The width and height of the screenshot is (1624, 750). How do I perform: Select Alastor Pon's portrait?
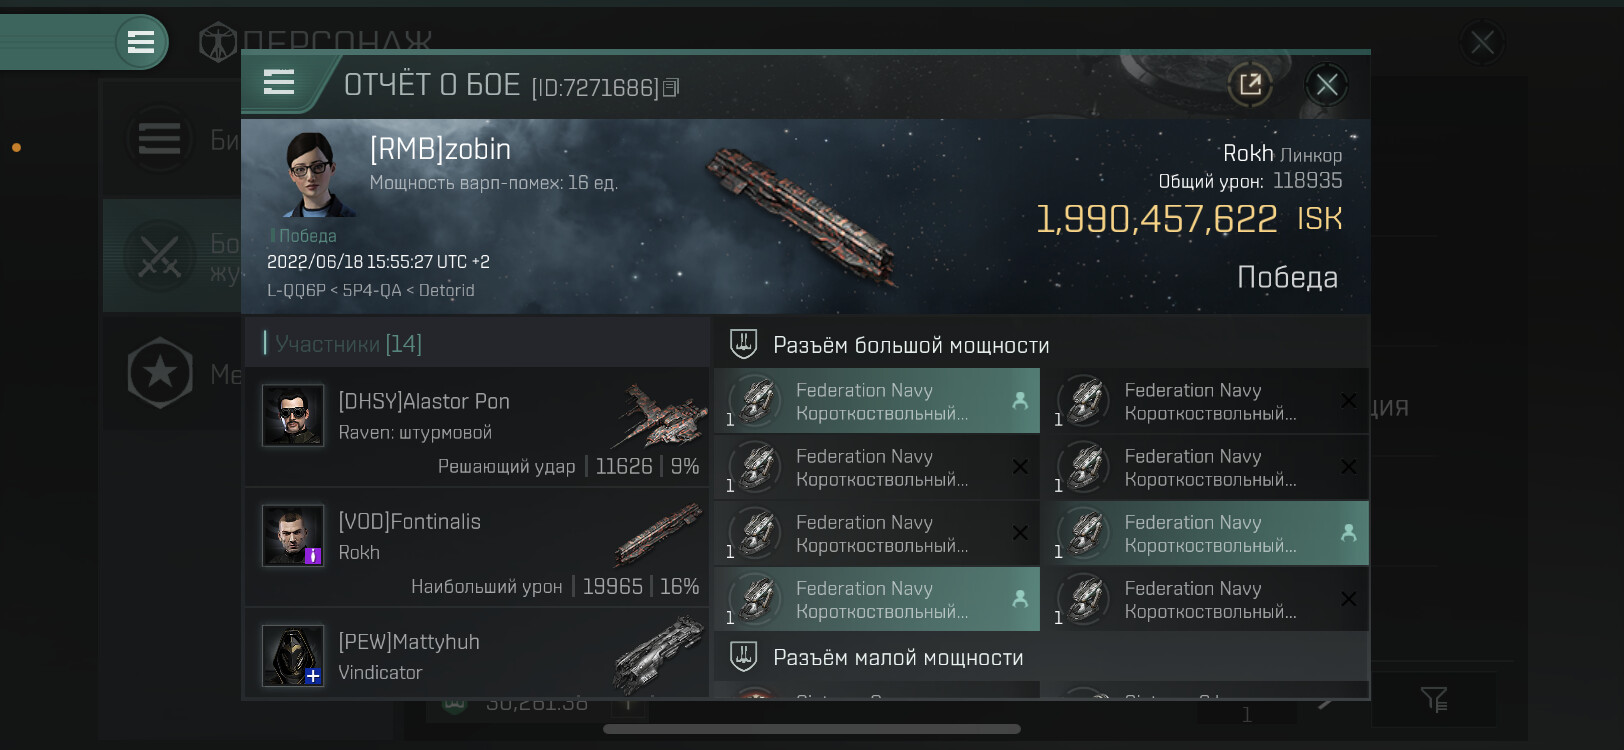(293, 415)
